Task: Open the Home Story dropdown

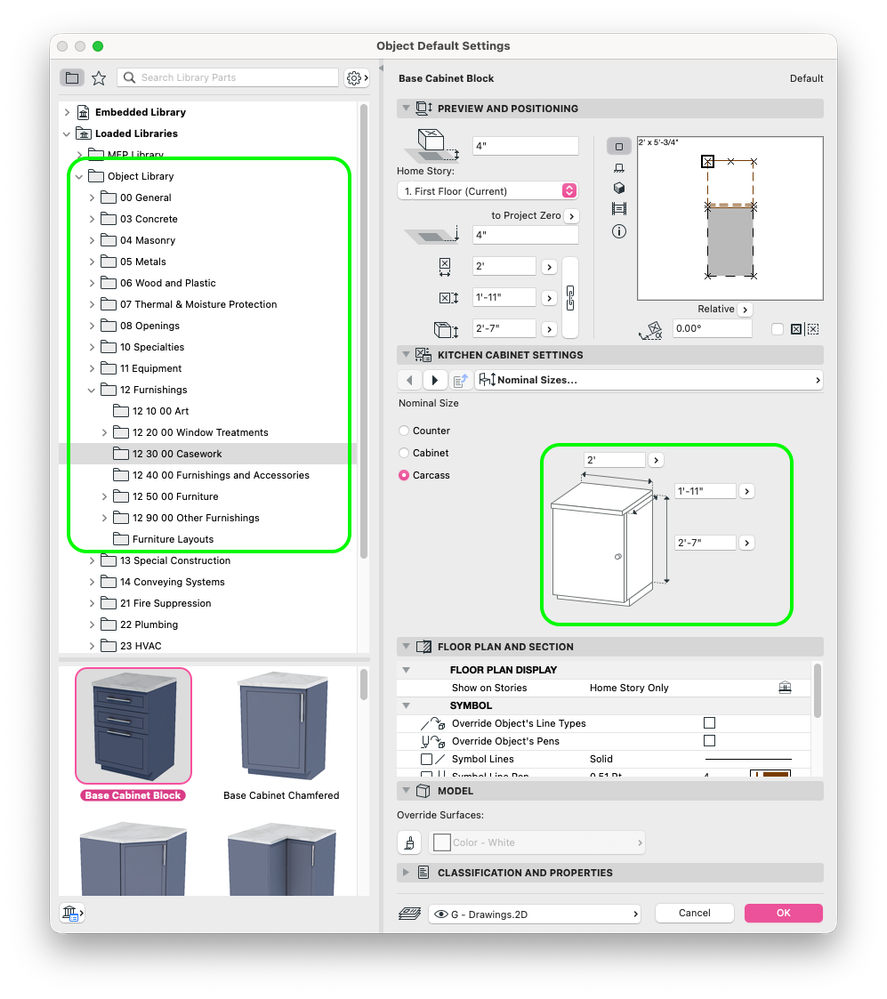Action: click(487, 191)
